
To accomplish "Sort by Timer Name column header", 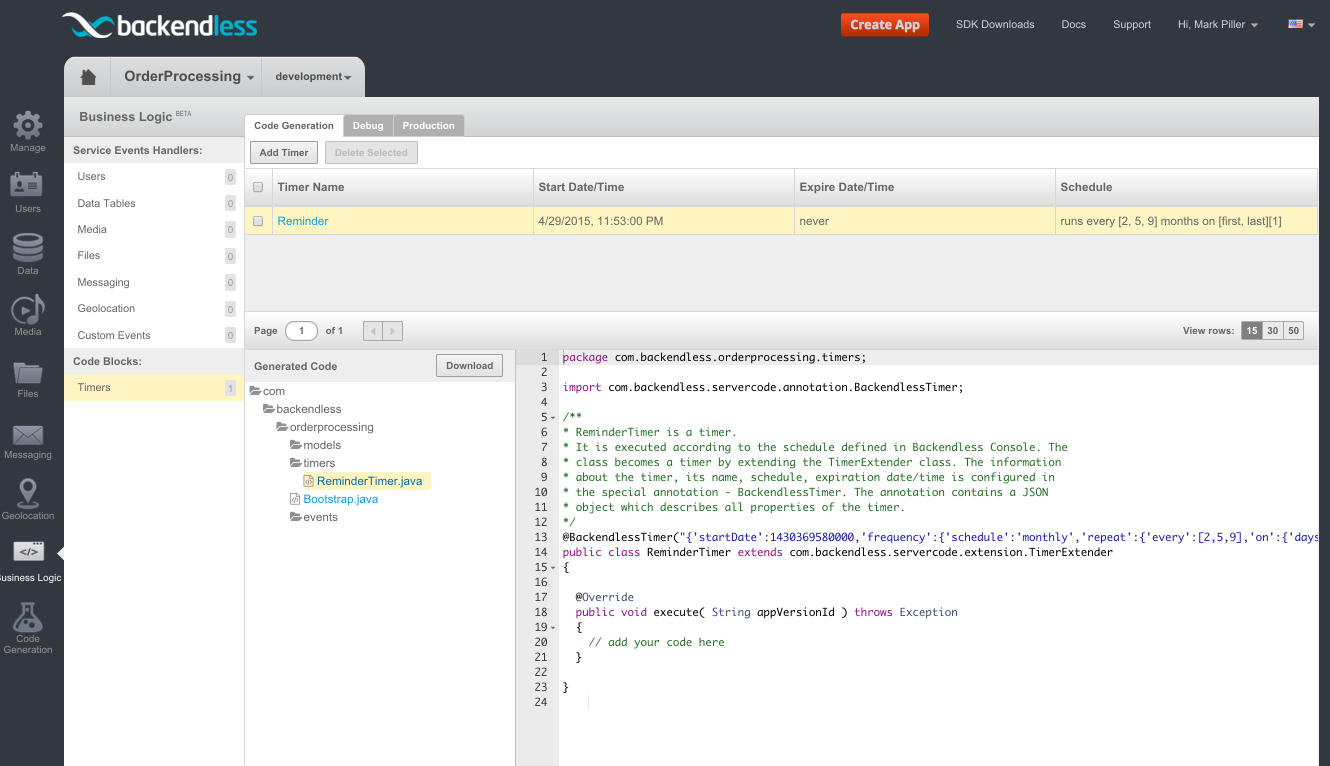I will (402, 187).
